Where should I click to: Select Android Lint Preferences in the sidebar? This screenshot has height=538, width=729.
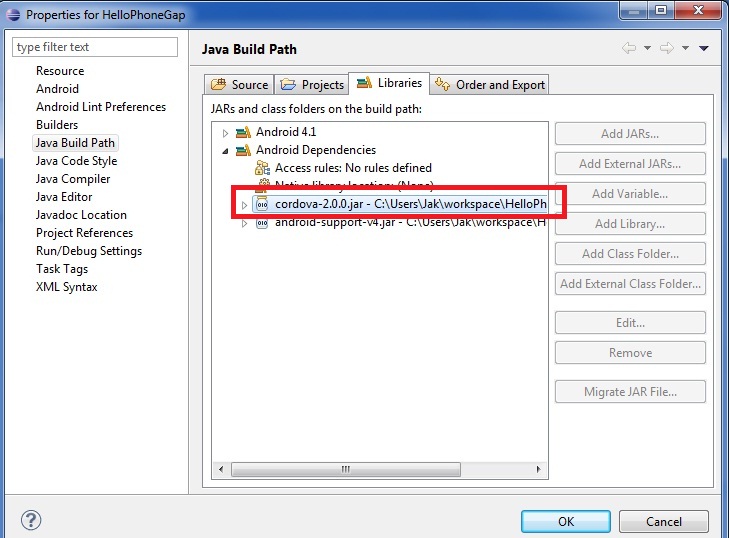[101, 107]
